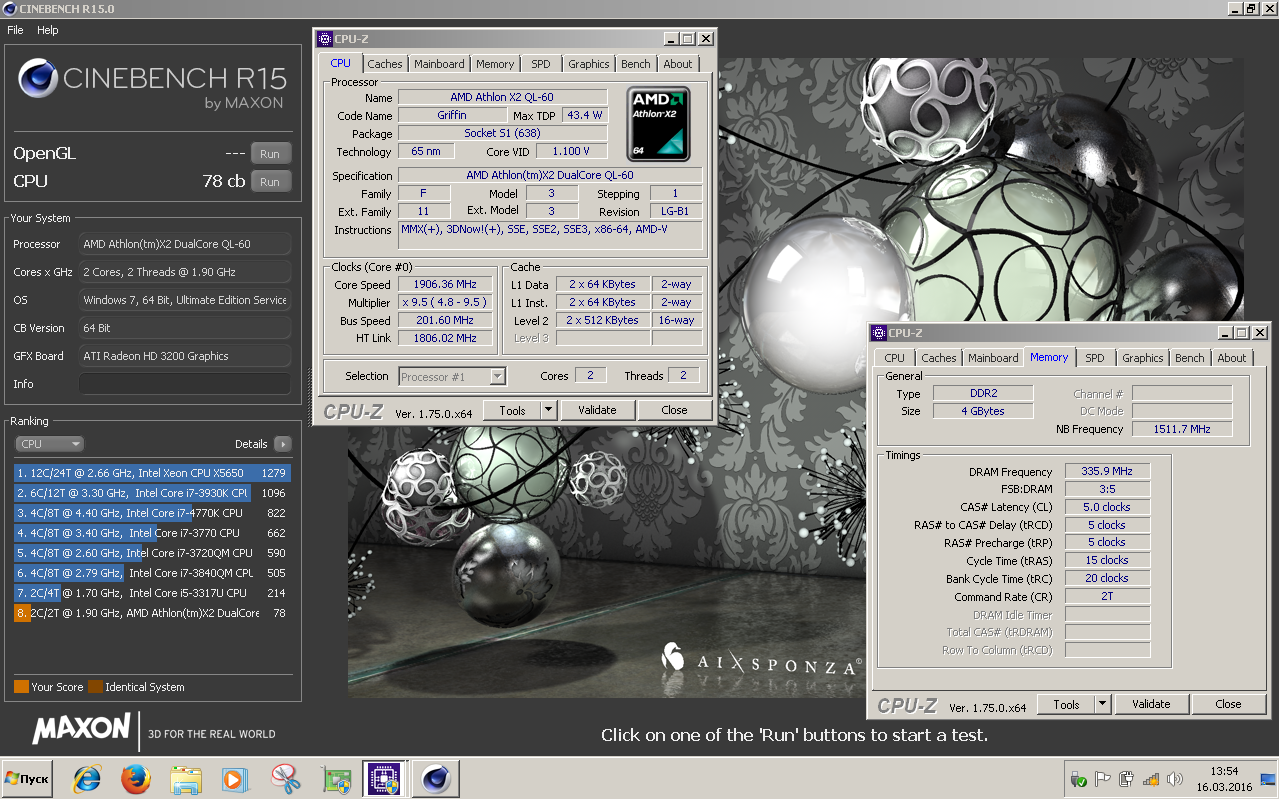Viewport: 1279px width, 799px height.
Task: Open Windows Explorer folder icon in taskbar
Action: (186, 778)
